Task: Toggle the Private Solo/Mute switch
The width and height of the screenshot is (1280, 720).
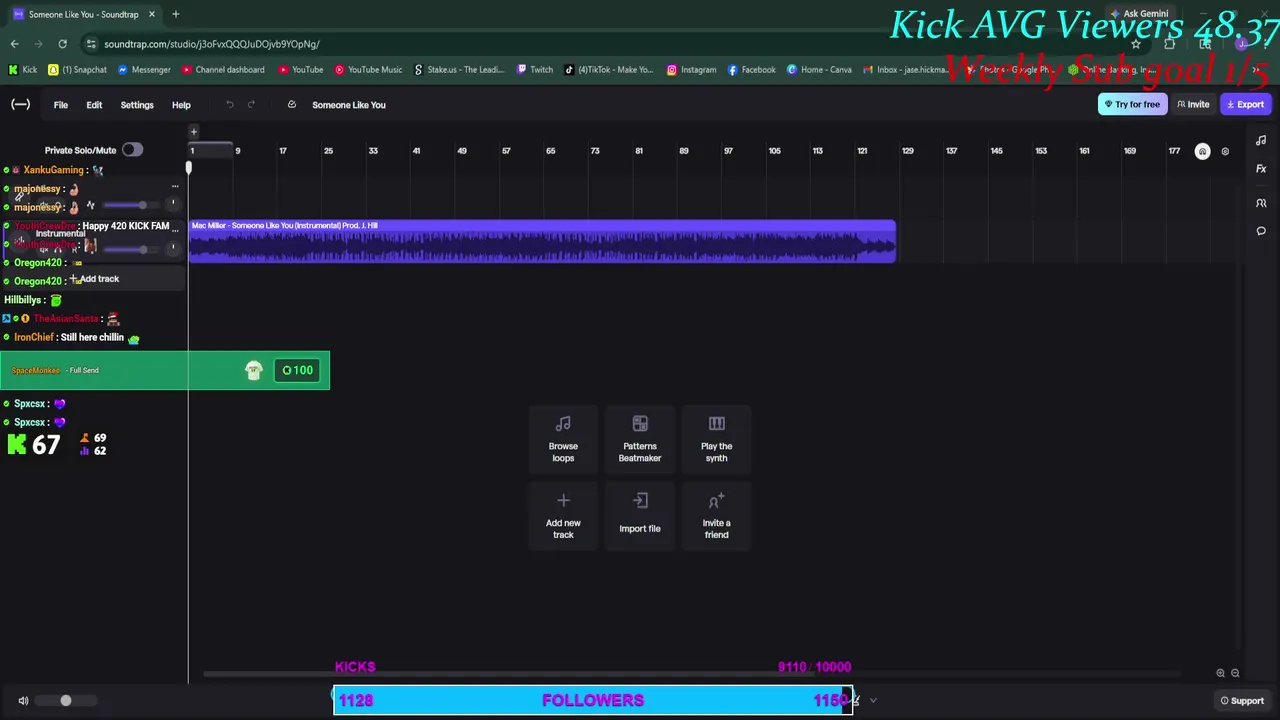Action: point(132,150)
